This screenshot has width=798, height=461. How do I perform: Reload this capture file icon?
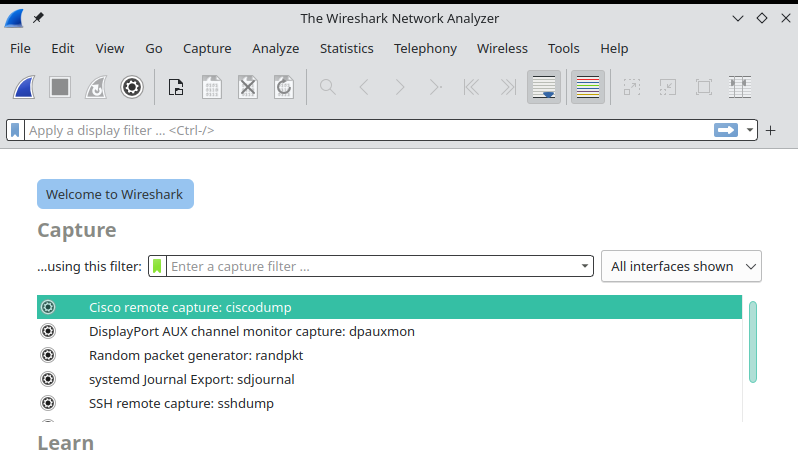click(x=284, y=87)
